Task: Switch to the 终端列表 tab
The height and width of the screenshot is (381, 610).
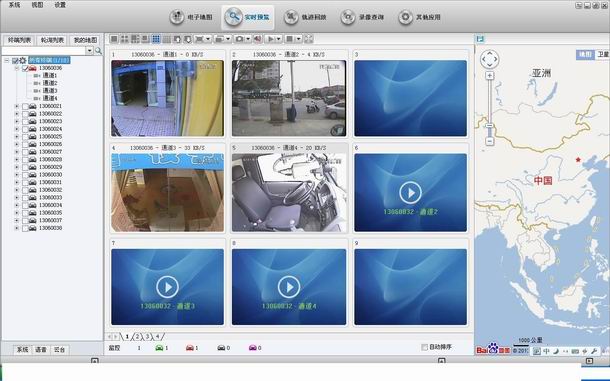Action: click(x=19, y=40)
